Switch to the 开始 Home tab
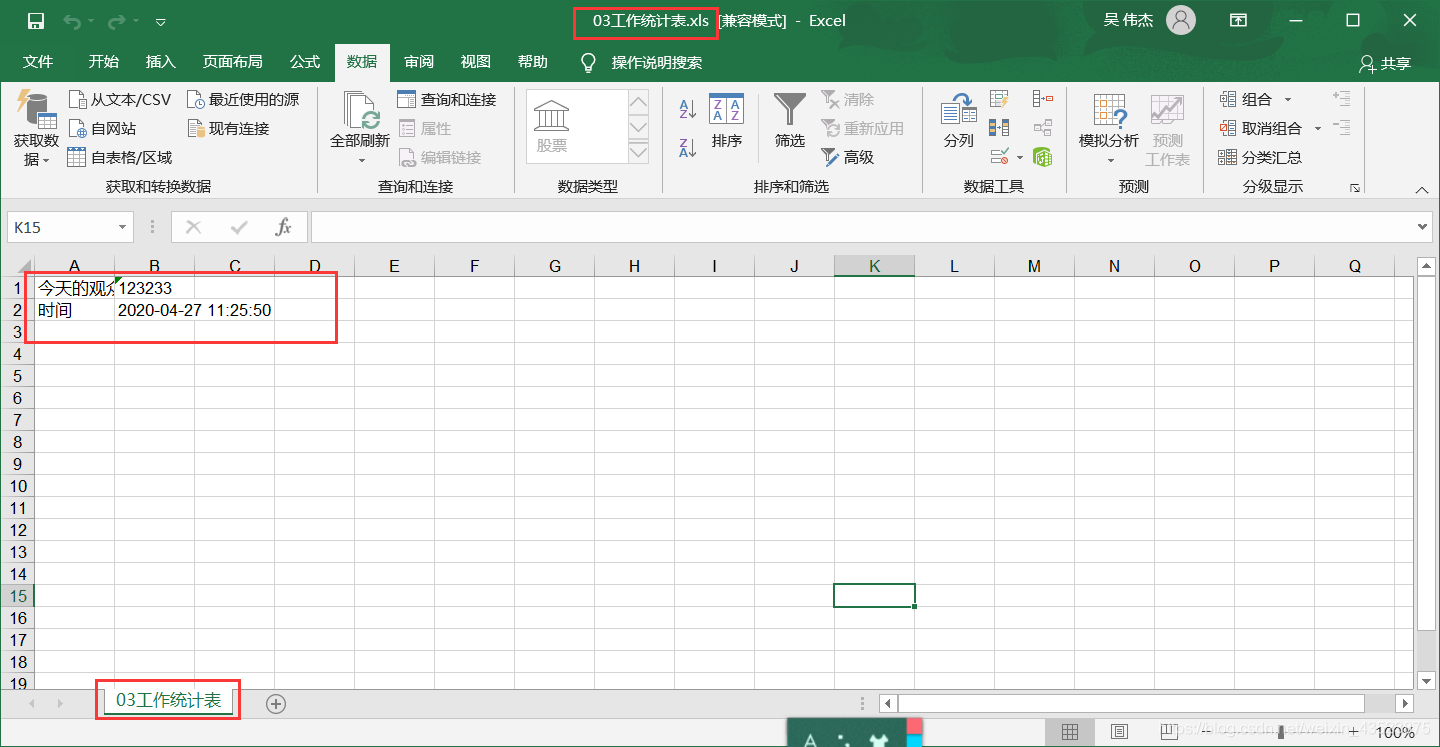 (103, 62)
